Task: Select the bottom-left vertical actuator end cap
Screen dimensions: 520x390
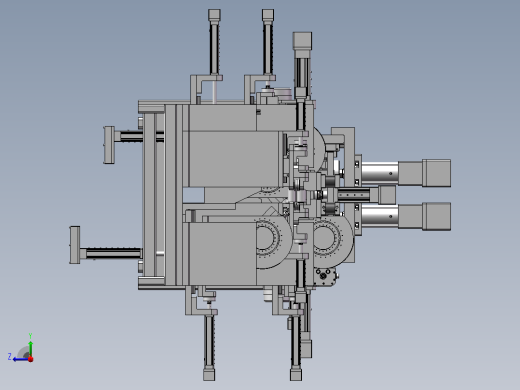Action: [209, 374]
